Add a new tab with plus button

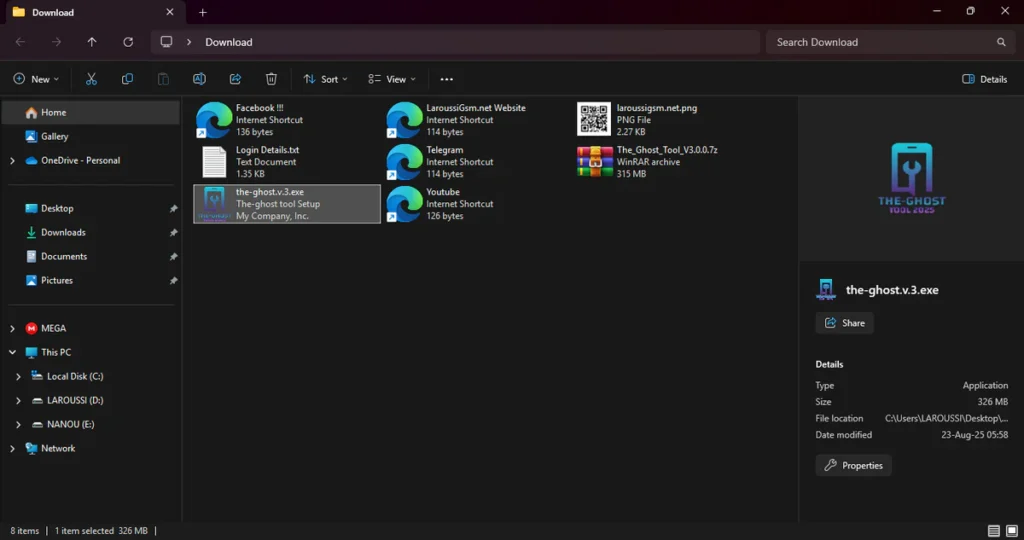tap(203, 12)
